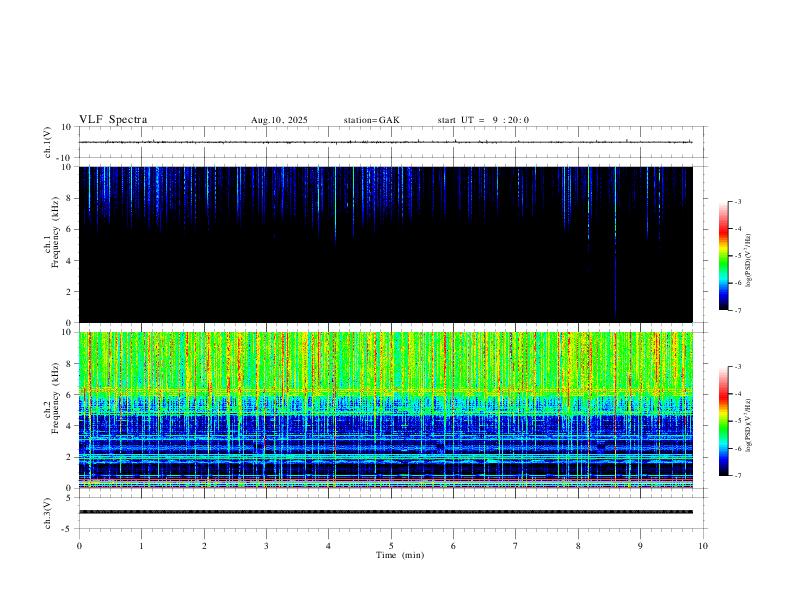Click the 8 minute tick label on time axis
Image resolution: width=792 pixels, height=612 pixels.
(578, 545)
